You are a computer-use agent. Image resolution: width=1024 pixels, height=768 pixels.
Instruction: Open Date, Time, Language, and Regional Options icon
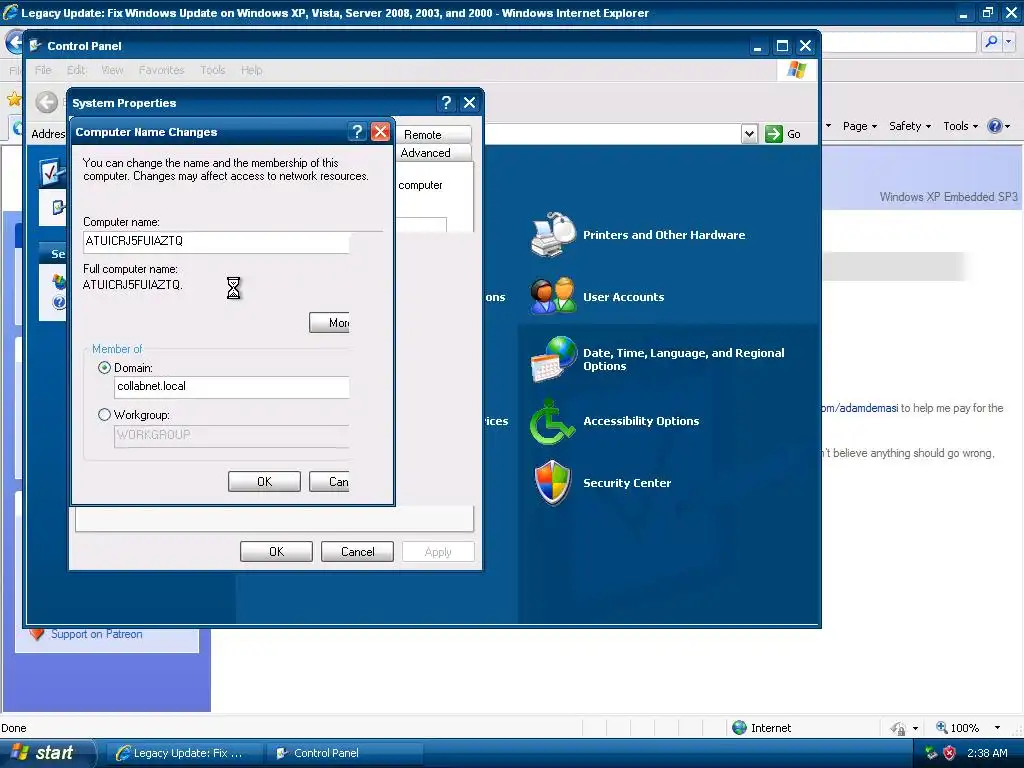tap(553, 359)
